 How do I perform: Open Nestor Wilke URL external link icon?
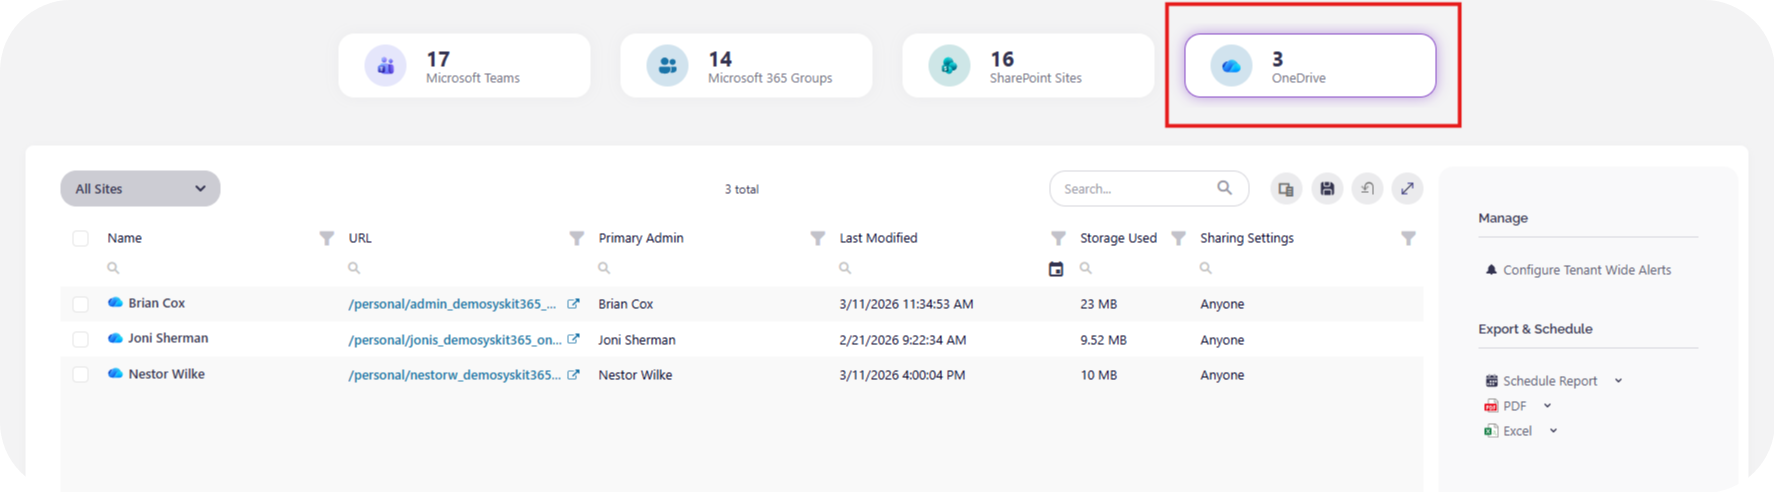pos(573,374)
